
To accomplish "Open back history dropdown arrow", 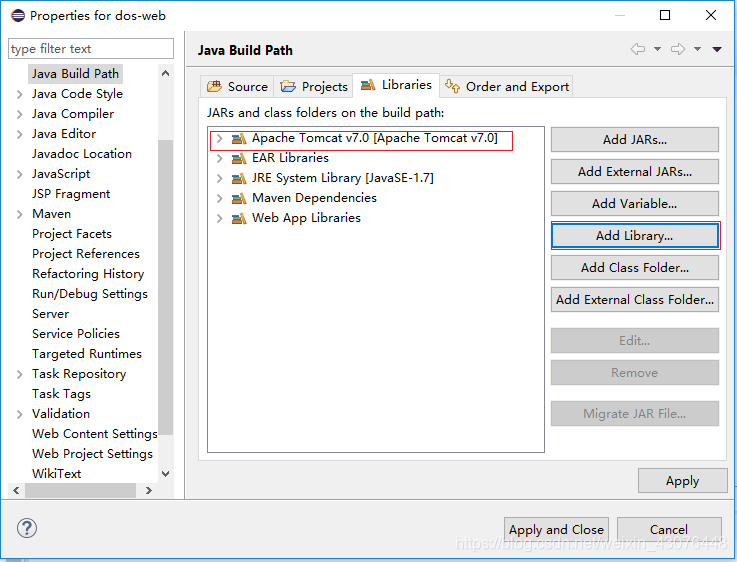I will click(x=658, y=49).
